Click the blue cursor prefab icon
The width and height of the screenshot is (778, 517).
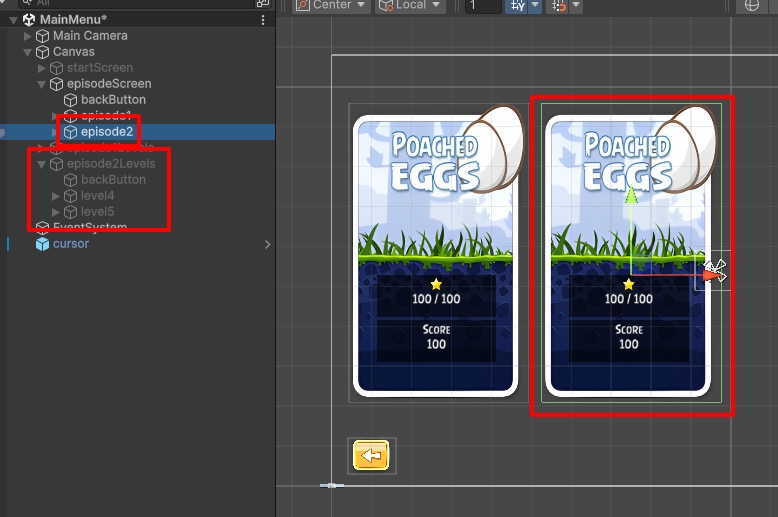pyautogui.click(x=43, y=244)
